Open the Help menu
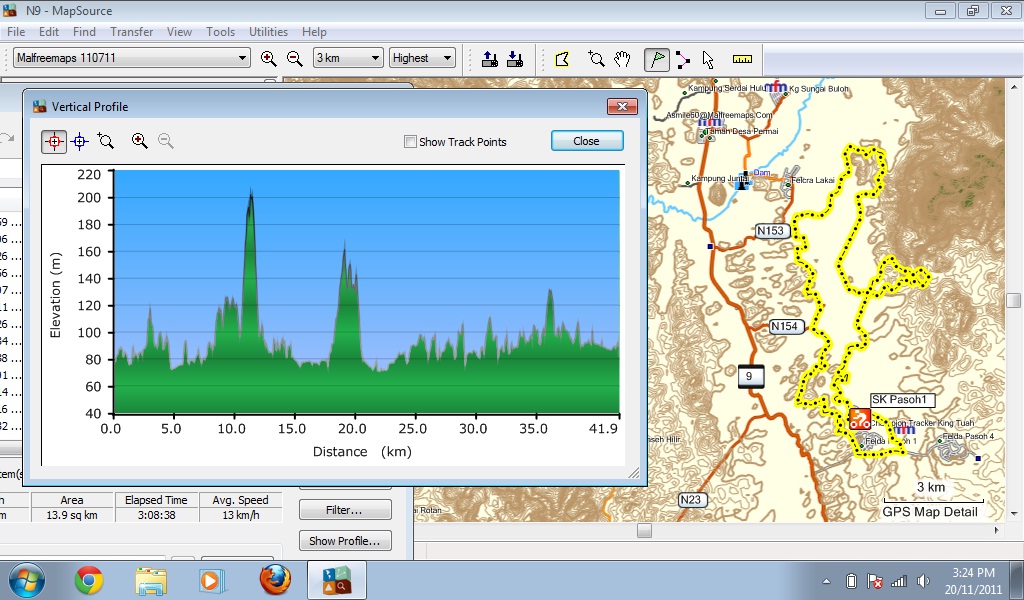The image size is (1024, 600). 313,32
